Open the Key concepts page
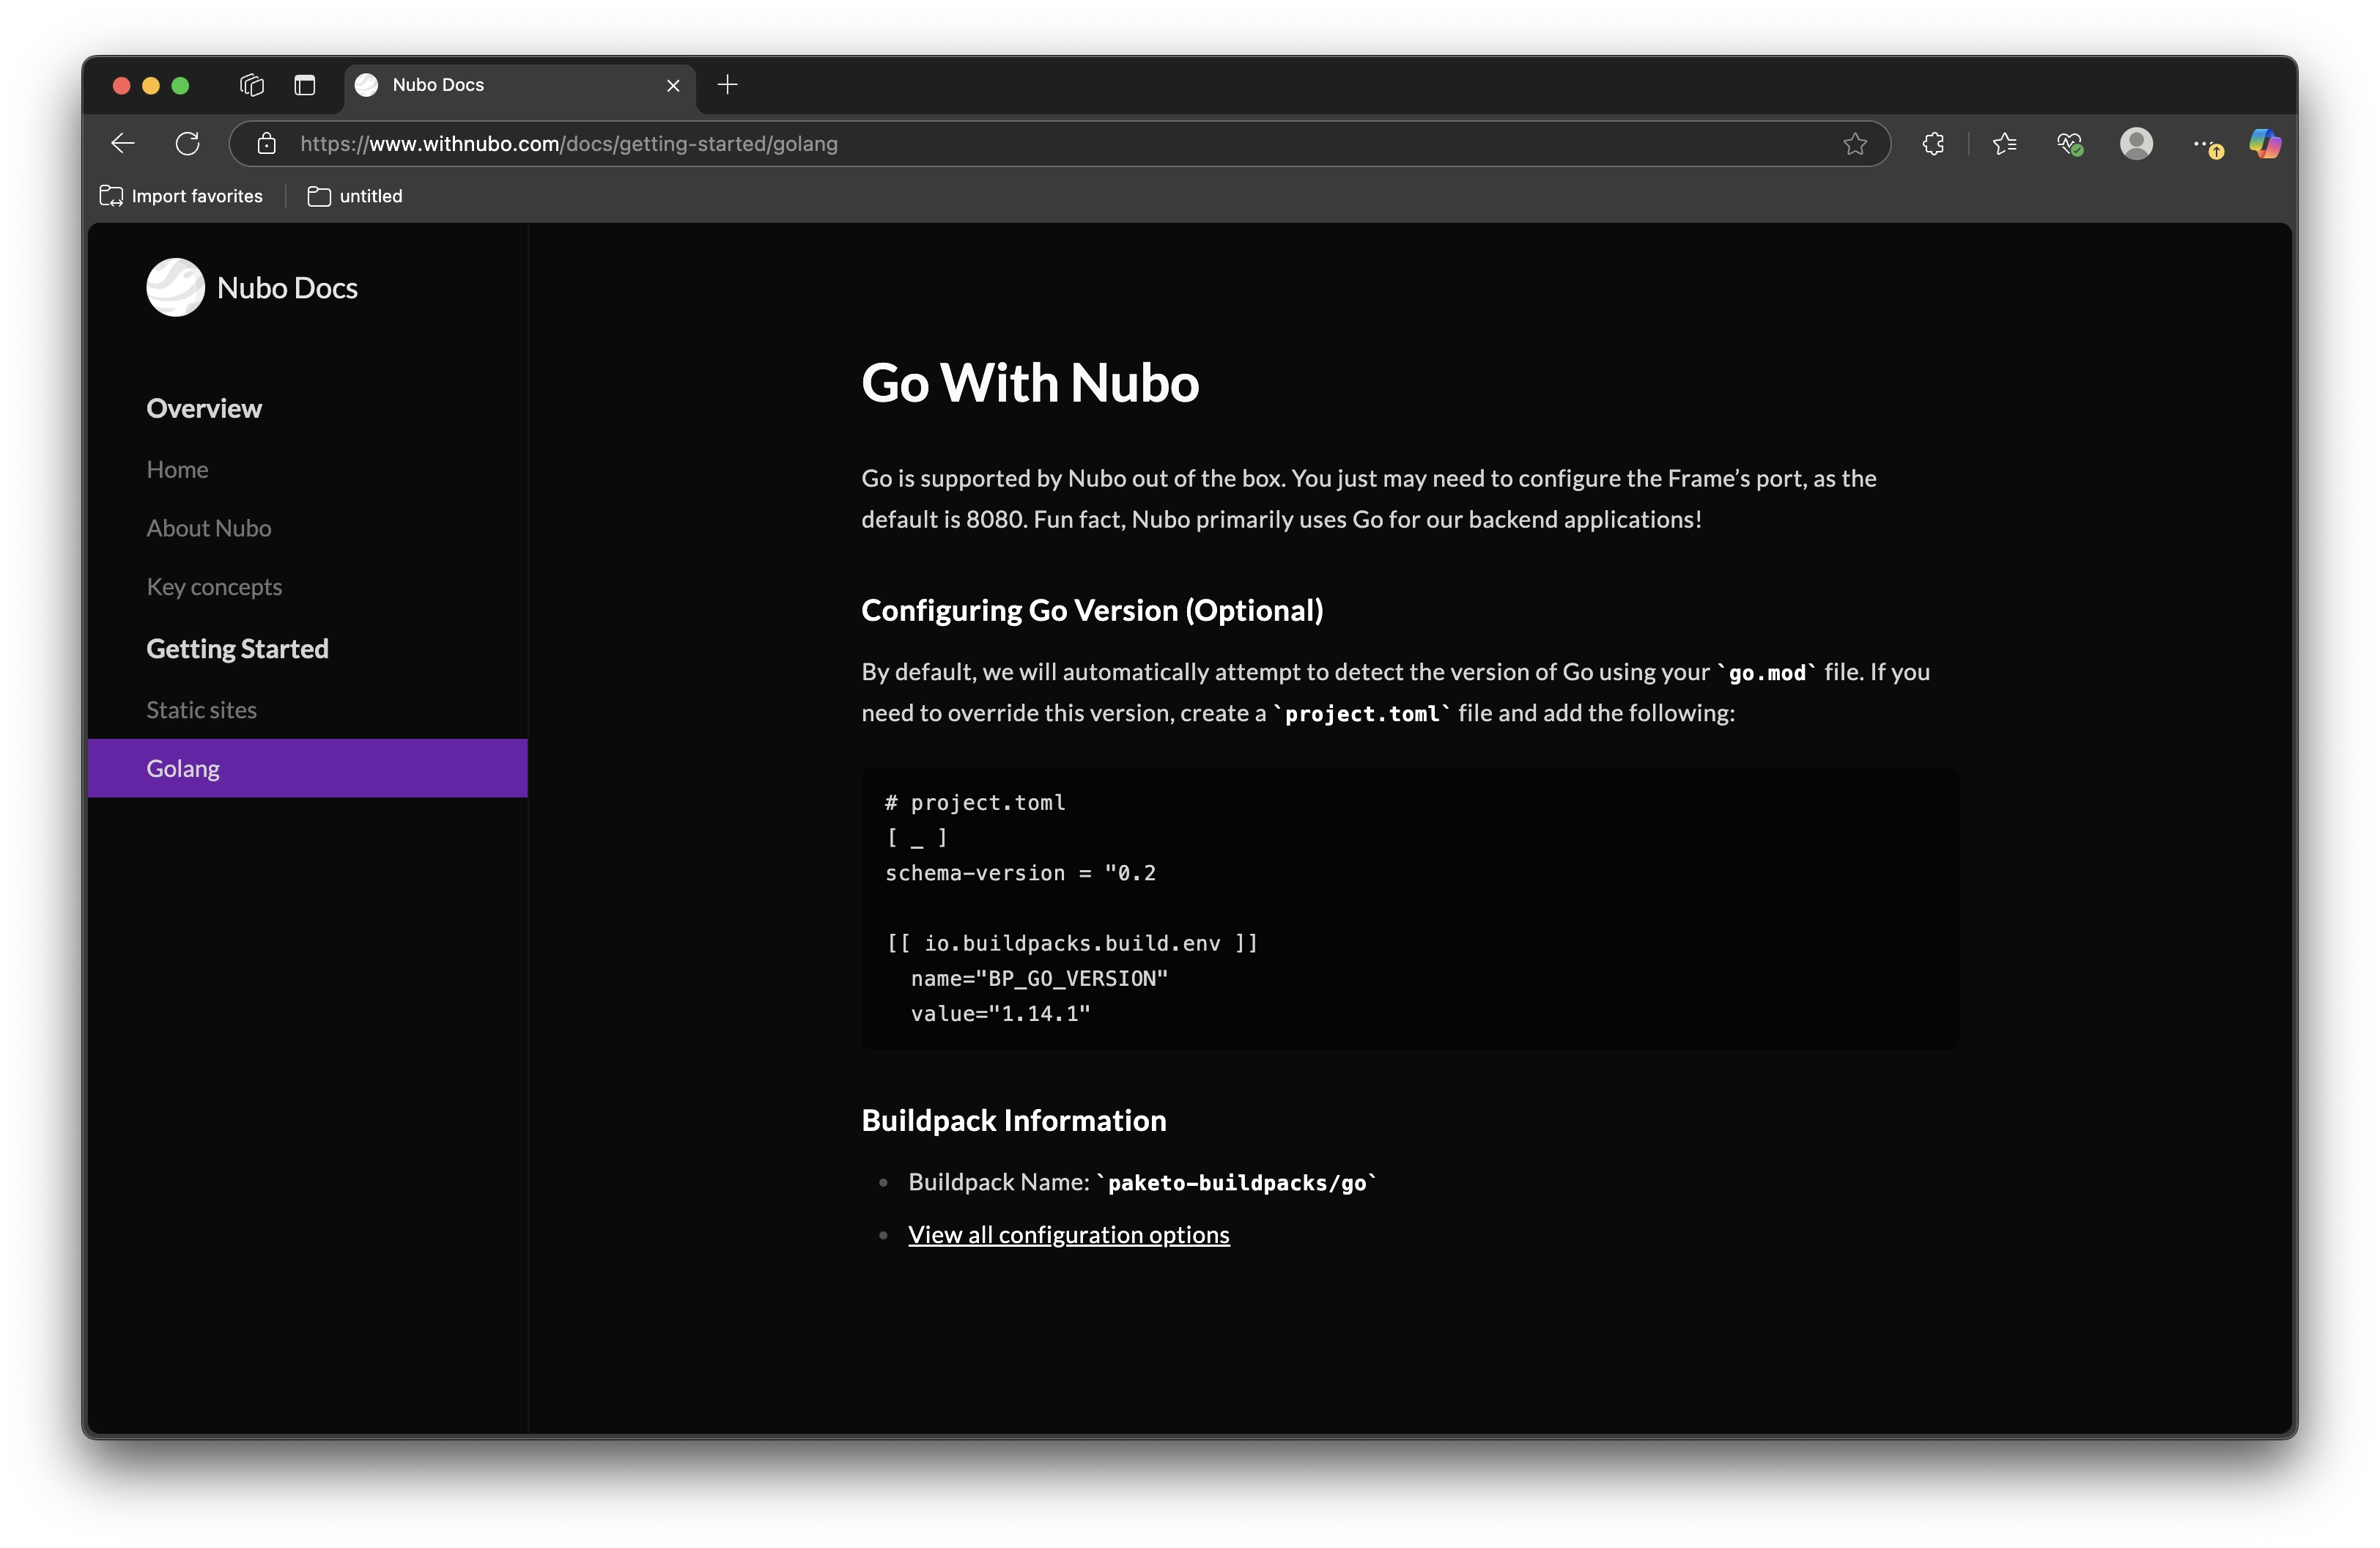This screenshot has height=1548, width=2380. [214, 587]
